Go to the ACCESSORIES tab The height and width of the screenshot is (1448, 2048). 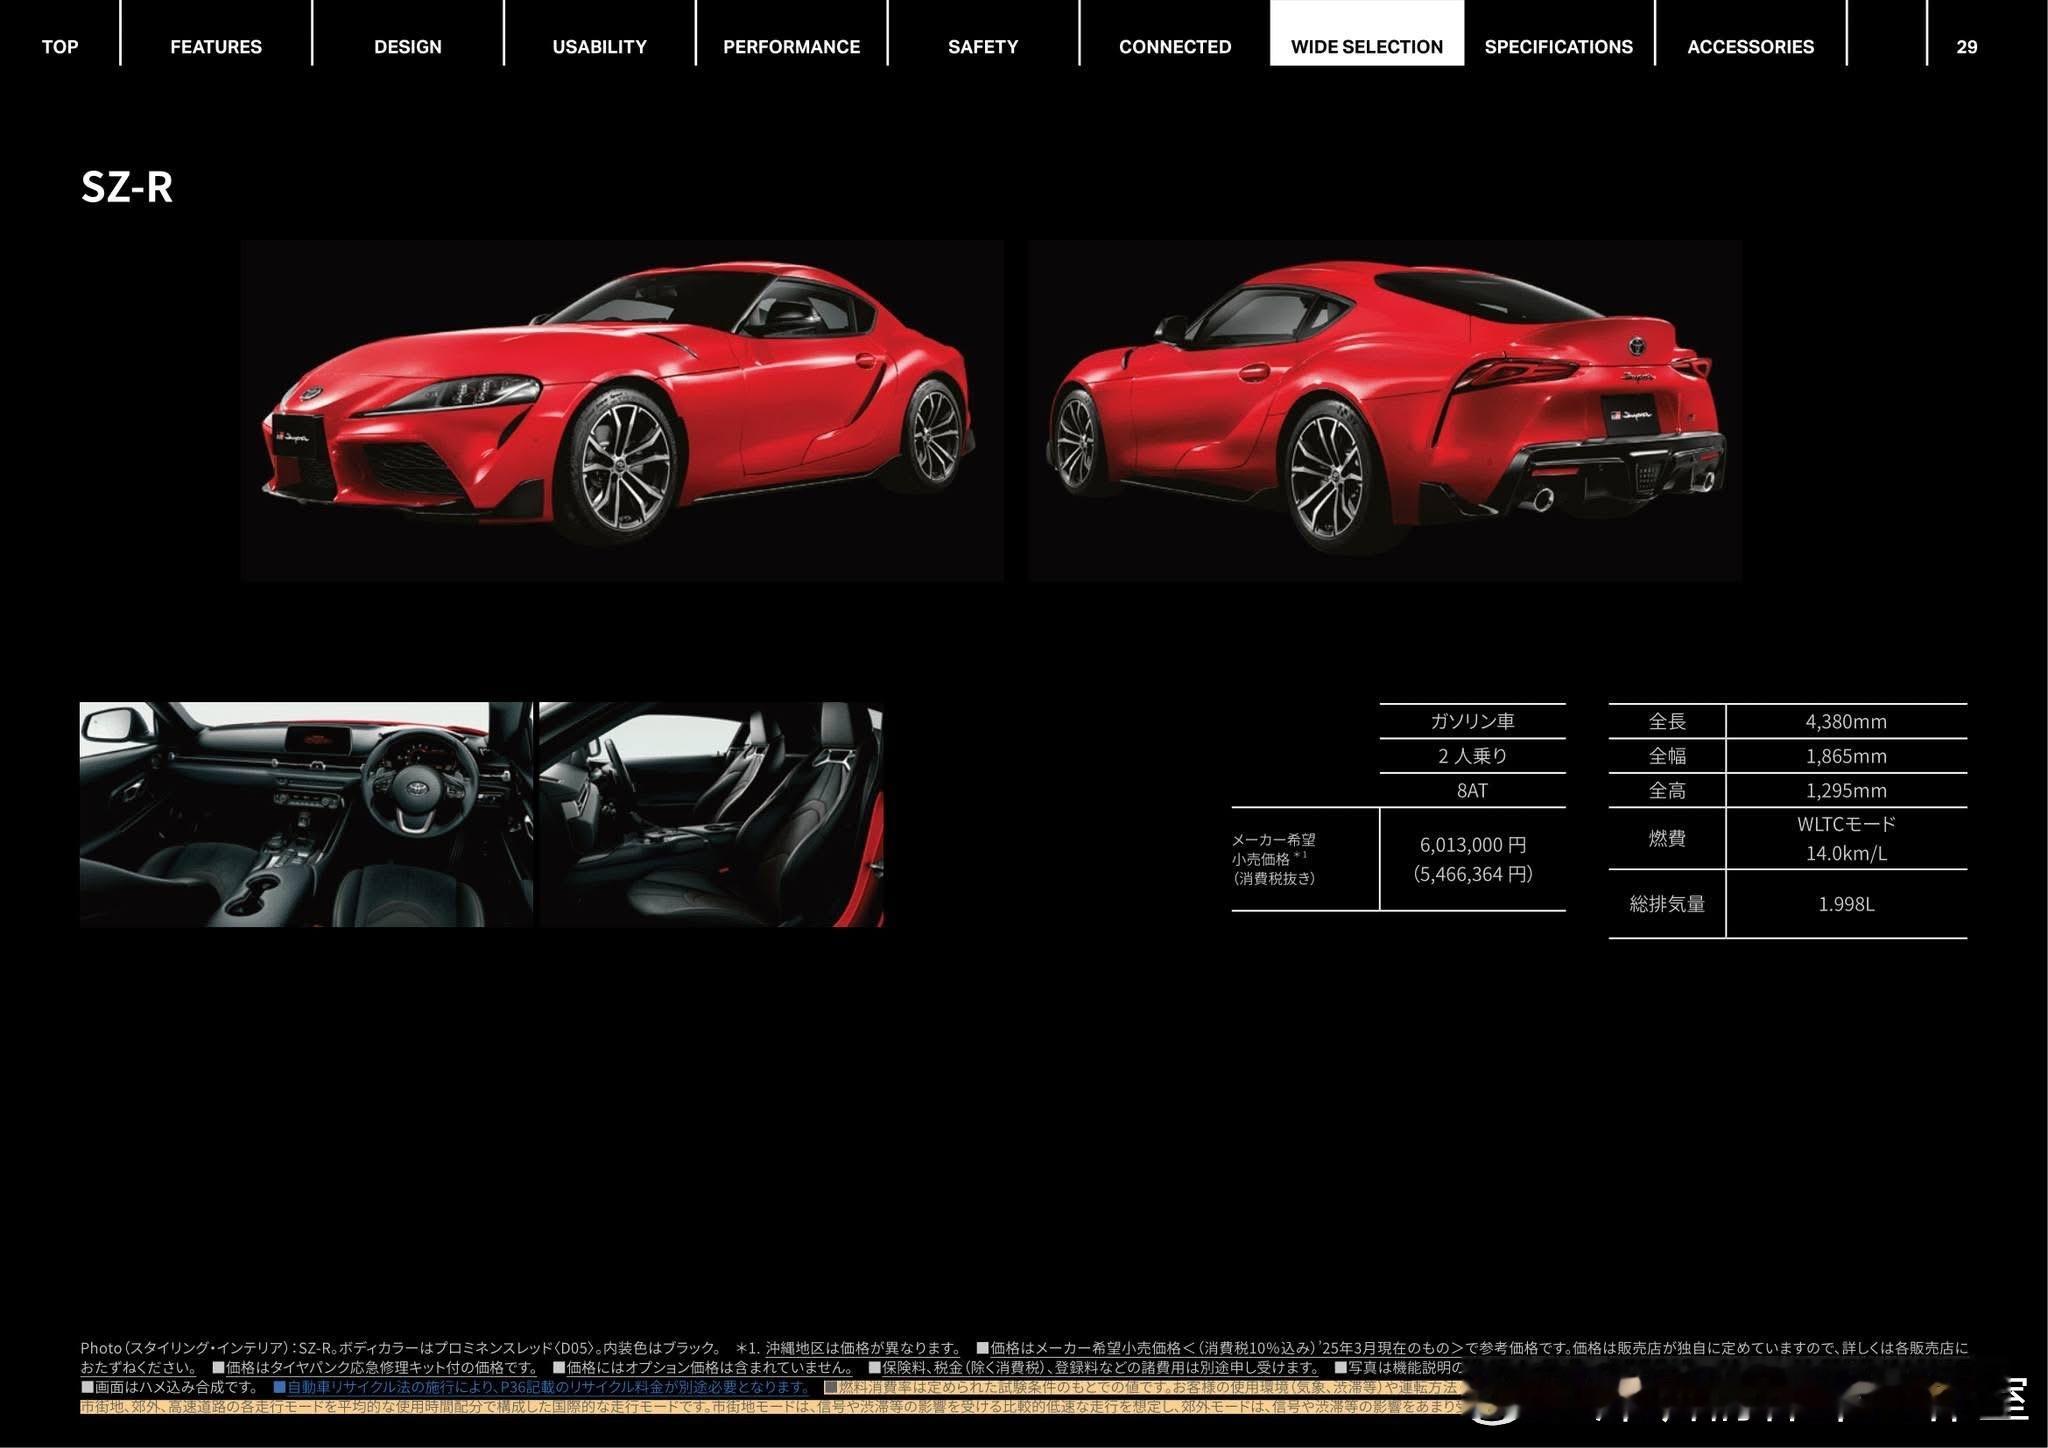click(1751, 47)
